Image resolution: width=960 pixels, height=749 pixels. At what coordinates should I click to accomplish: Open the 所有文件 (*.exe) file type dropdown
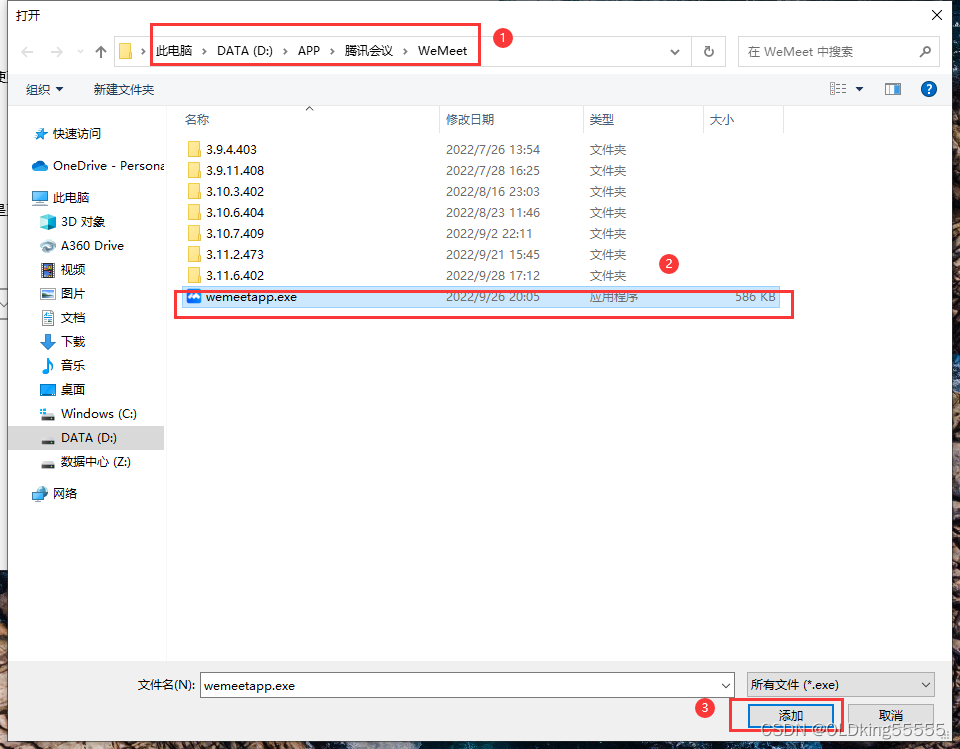[841, 685]
